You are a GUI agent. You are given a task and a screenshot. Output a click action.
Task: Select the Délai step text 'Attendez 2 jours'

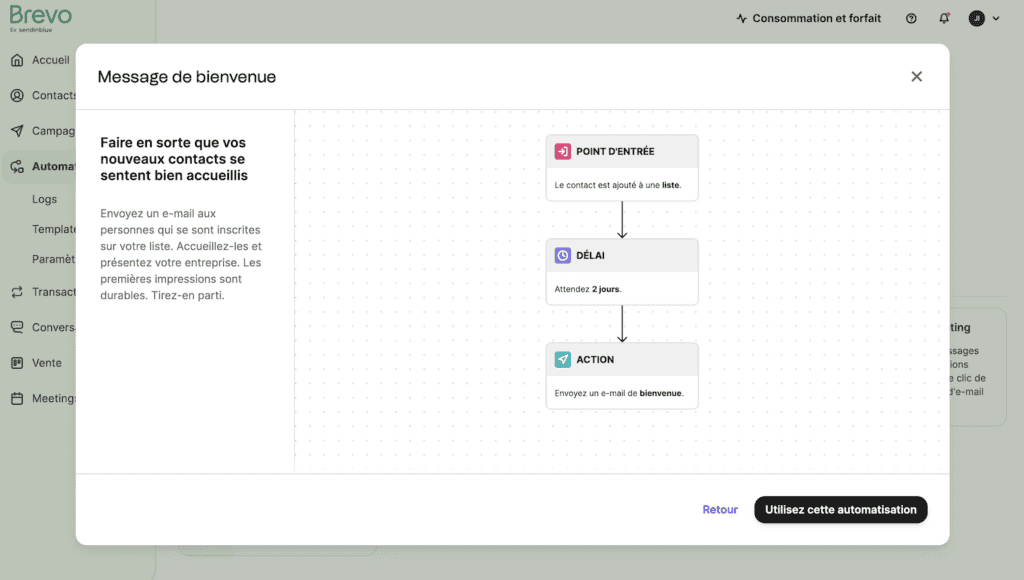click(x=588, y=289)
